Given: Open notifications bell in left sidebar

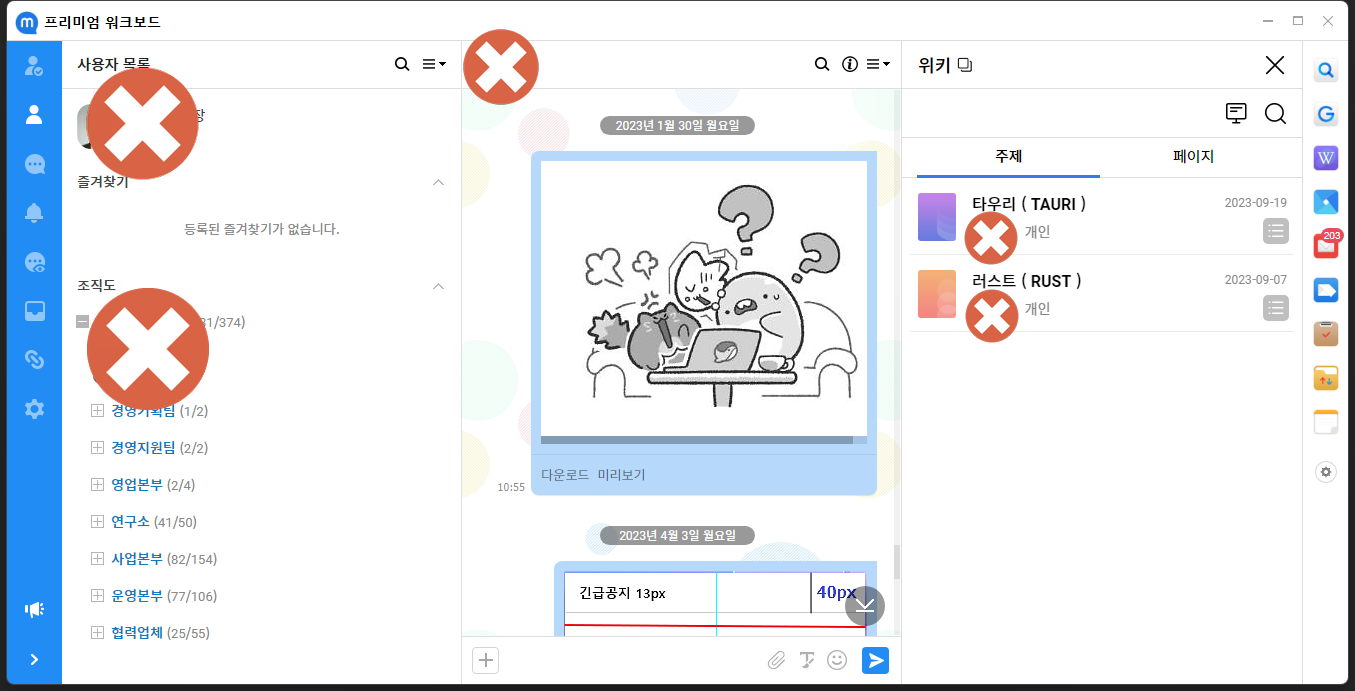Looking at the screenshot, I should [x=34, y=213].
